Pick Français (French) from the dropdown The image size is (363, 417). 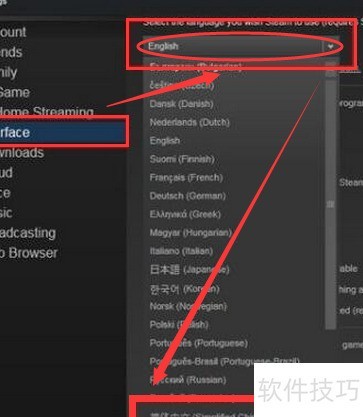(x=186, y=178)
